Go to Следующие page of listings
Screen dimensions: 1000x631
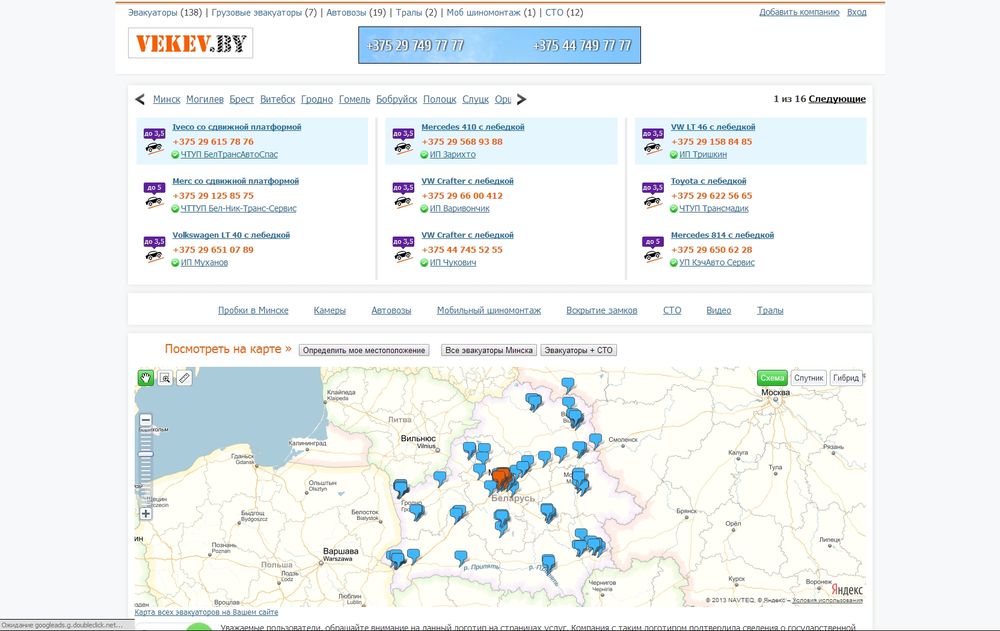tap(837, 99)
